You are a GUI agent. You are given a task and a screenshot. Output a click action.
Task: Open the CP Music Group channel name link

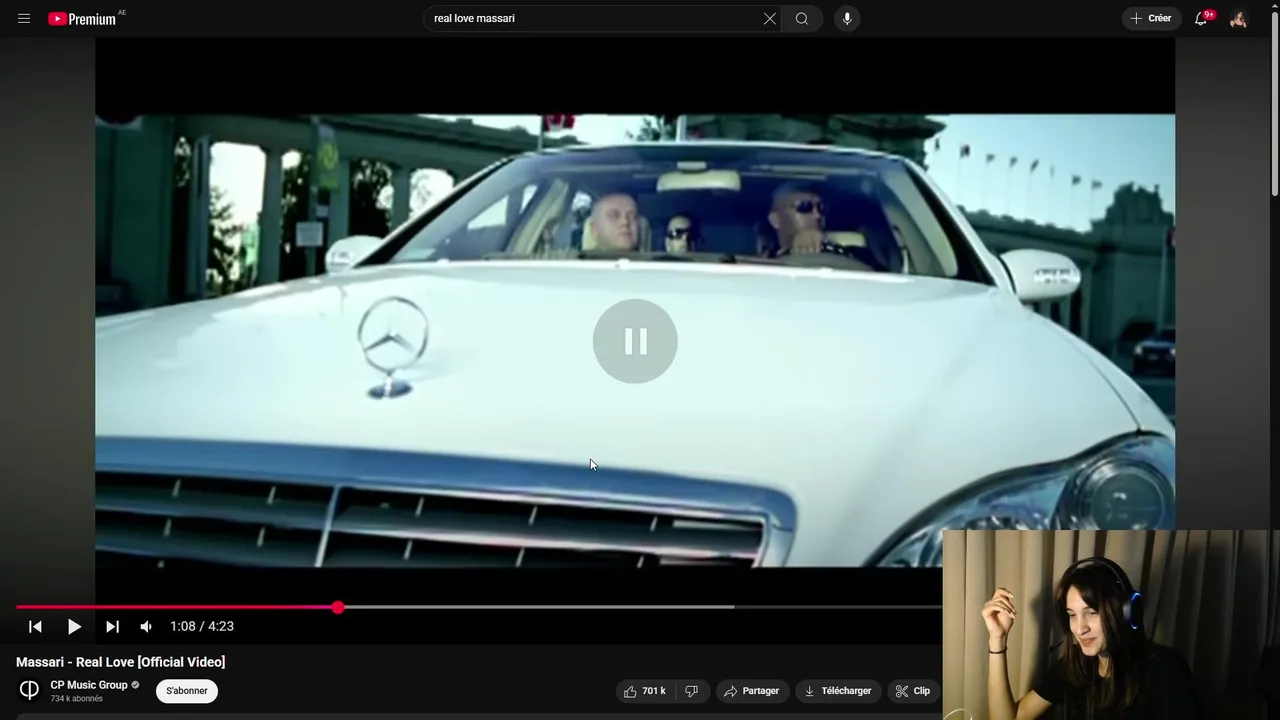(x=89, y=685)
